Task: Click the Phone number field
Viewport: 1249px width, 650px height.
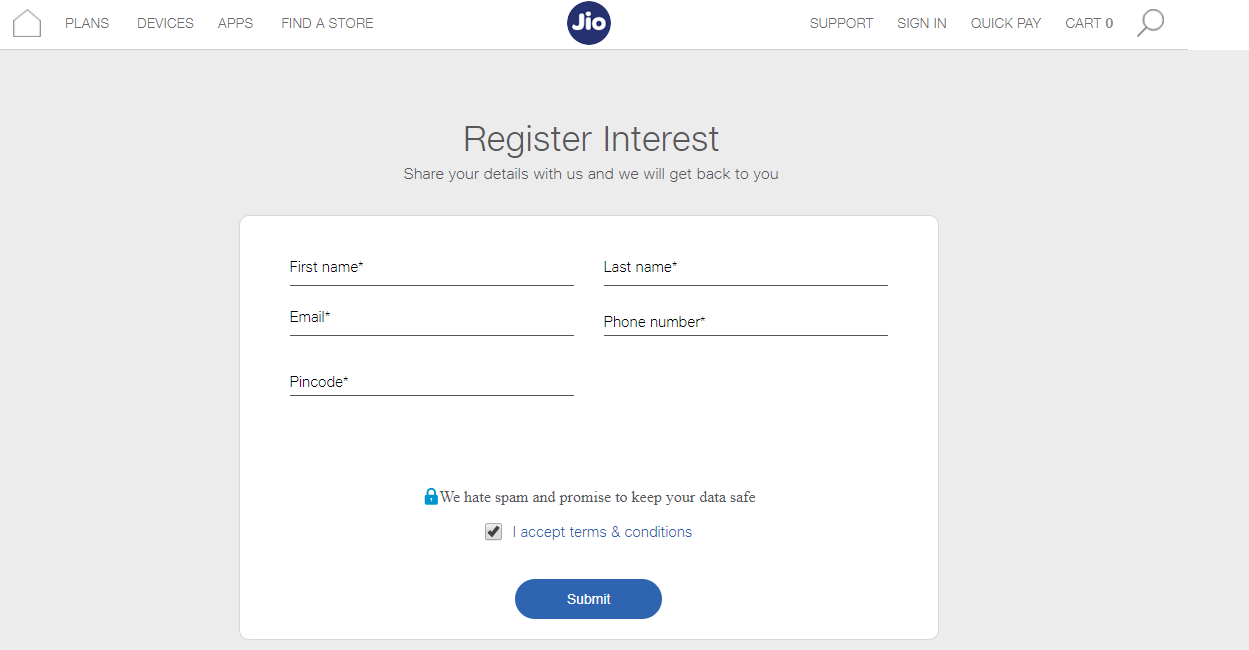Action: pyautogui.click(x=745, y=322)
